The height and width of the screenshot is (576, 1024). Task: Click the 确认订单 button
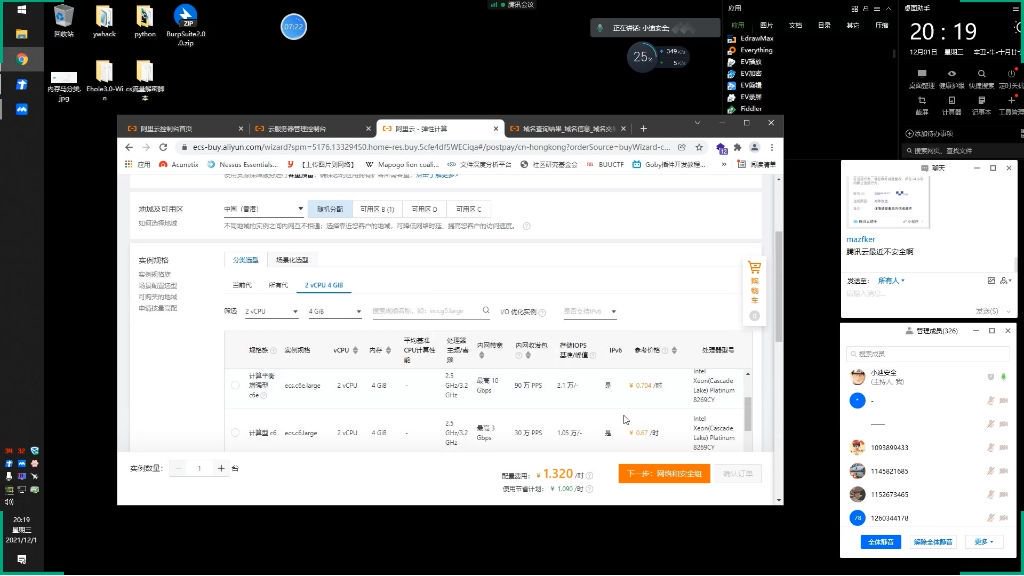(738, 473)
